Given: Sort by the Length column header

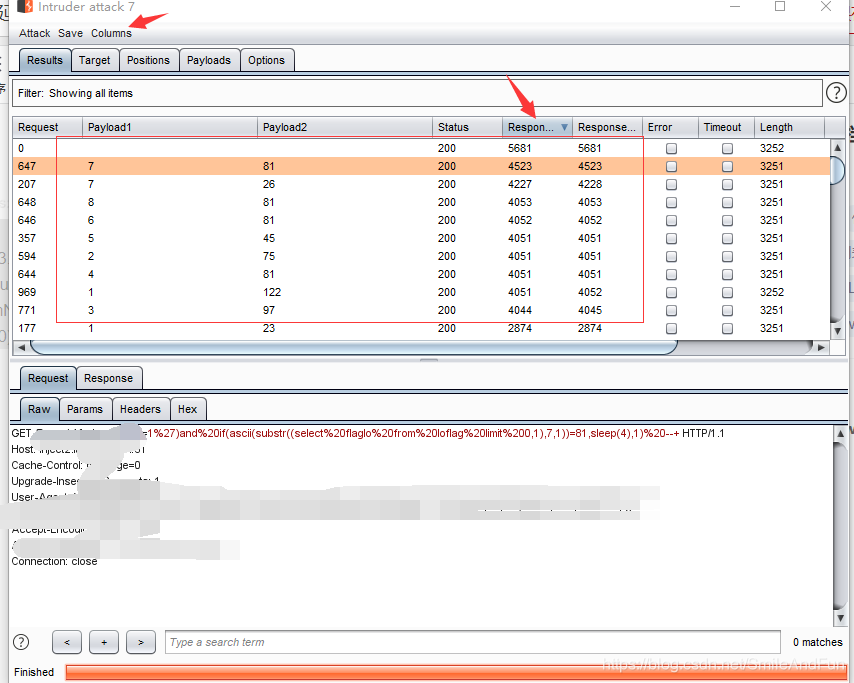Looking at the screenshot, I should click(790, 127).
